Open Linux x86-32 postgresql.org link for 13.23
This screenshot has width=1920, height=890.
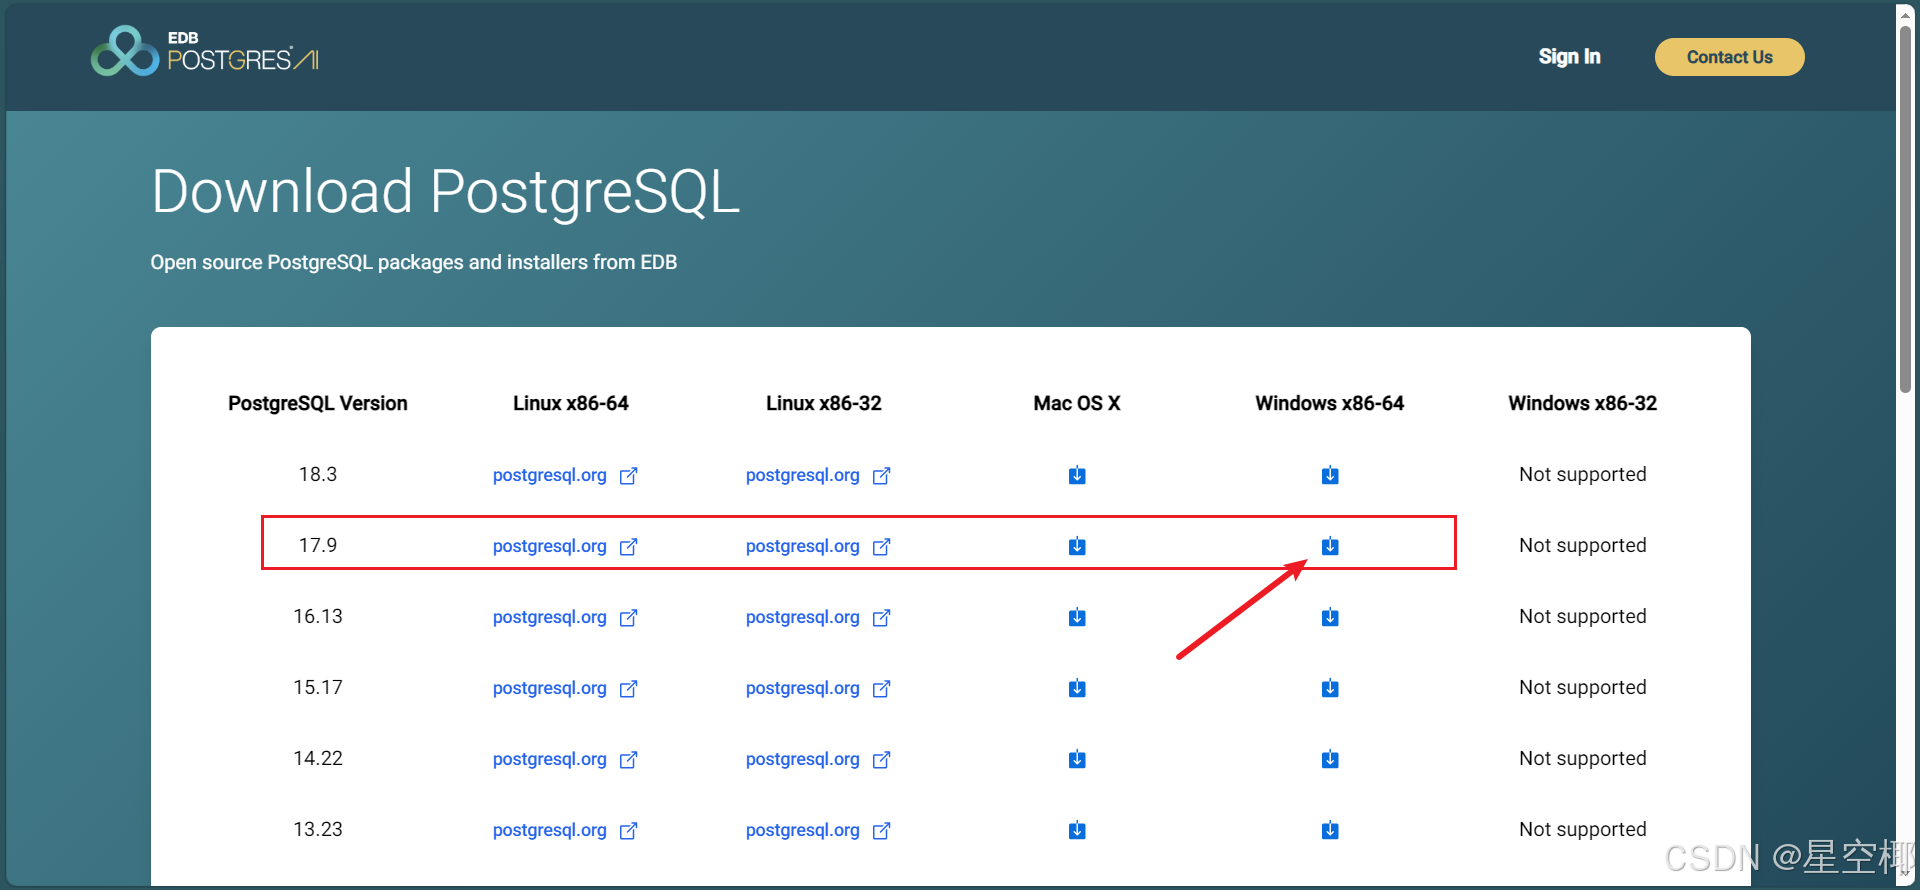coord(818,830)
